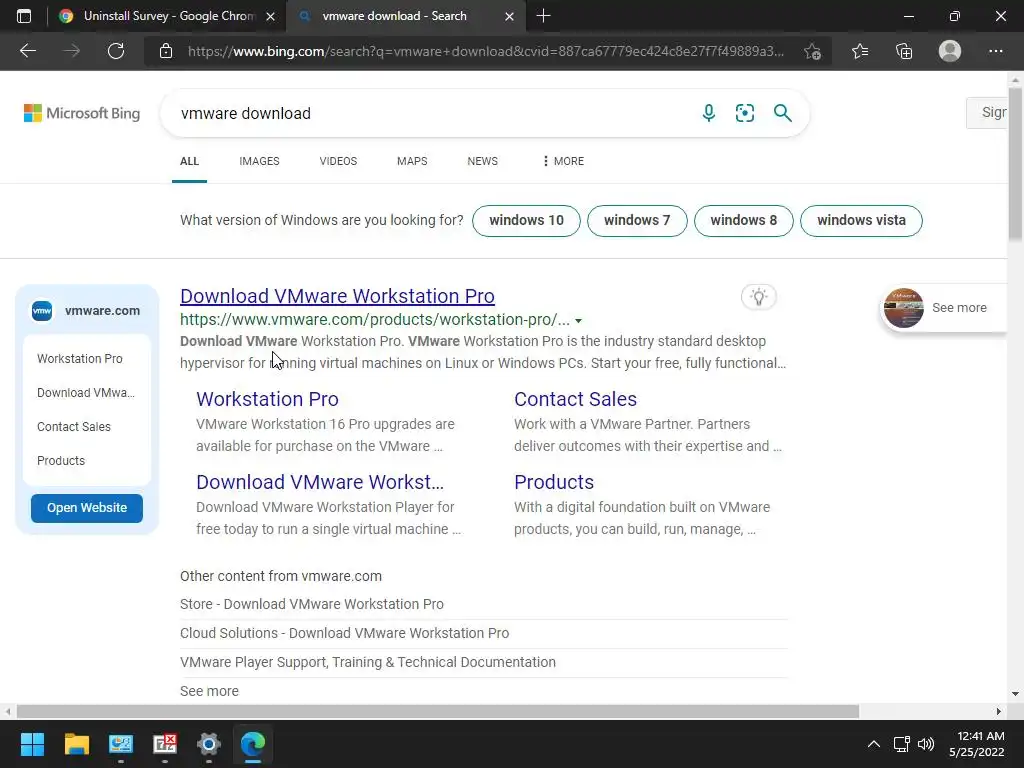This screenshot has height=768, width=1024.
Task: Switch to VIDEOS results tab
Action: [338, 161]
